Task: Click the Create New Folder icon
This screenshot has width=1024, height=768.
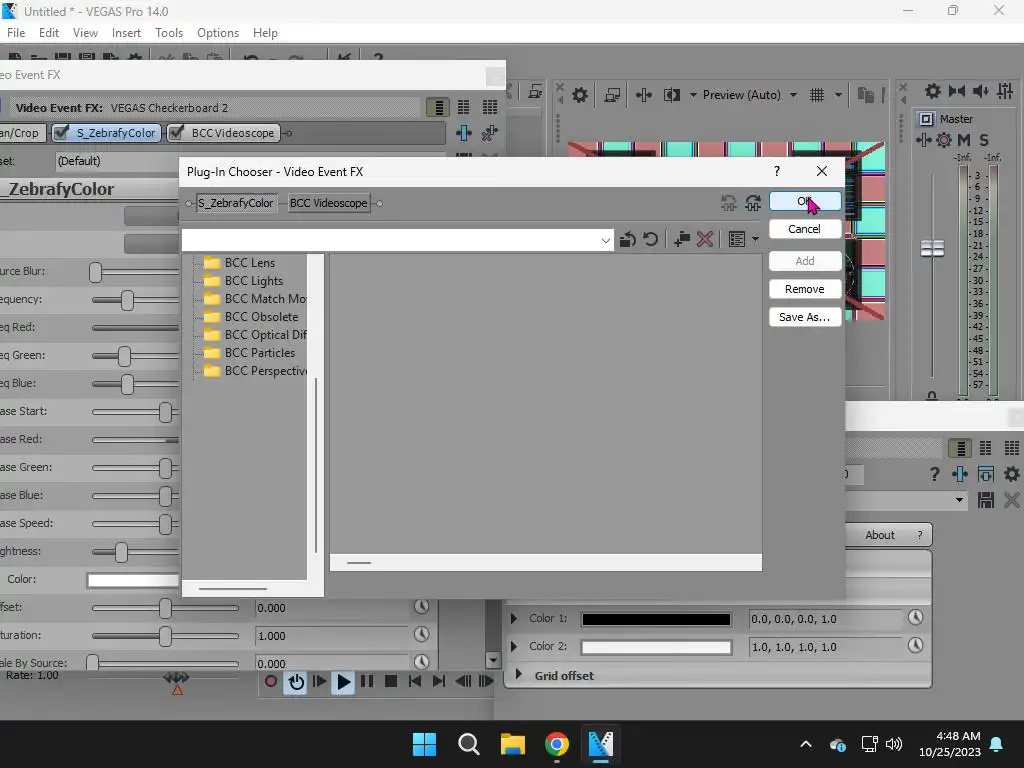Action: tap(682, 240)
